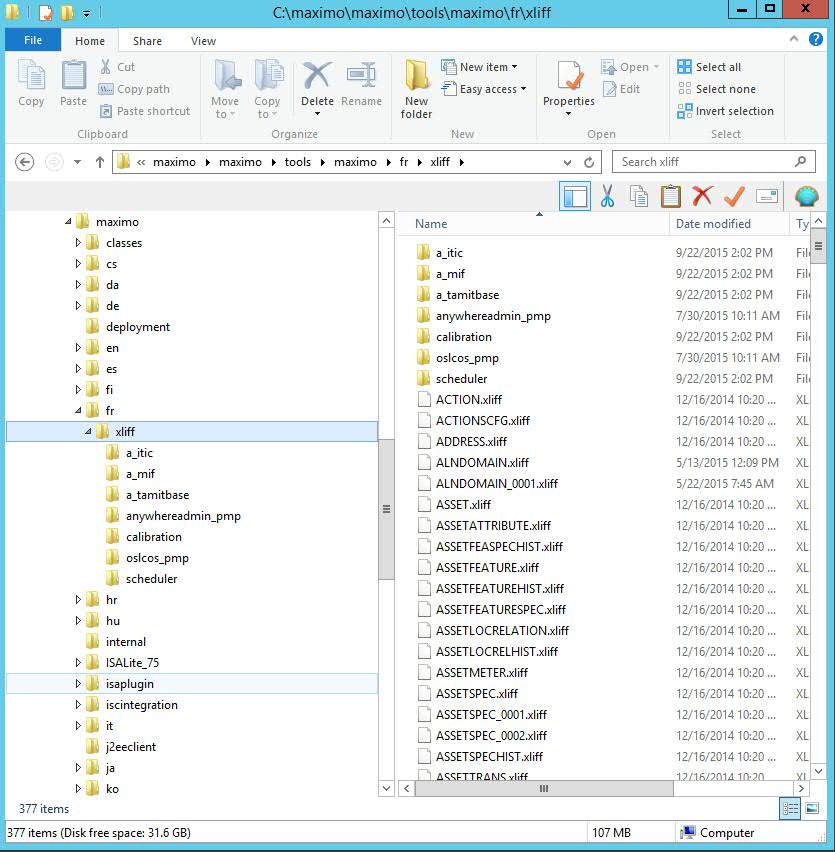Click Quick Access new folder icon
The image size is (835, 852).
pyautogui.click(x=67, y=12)
